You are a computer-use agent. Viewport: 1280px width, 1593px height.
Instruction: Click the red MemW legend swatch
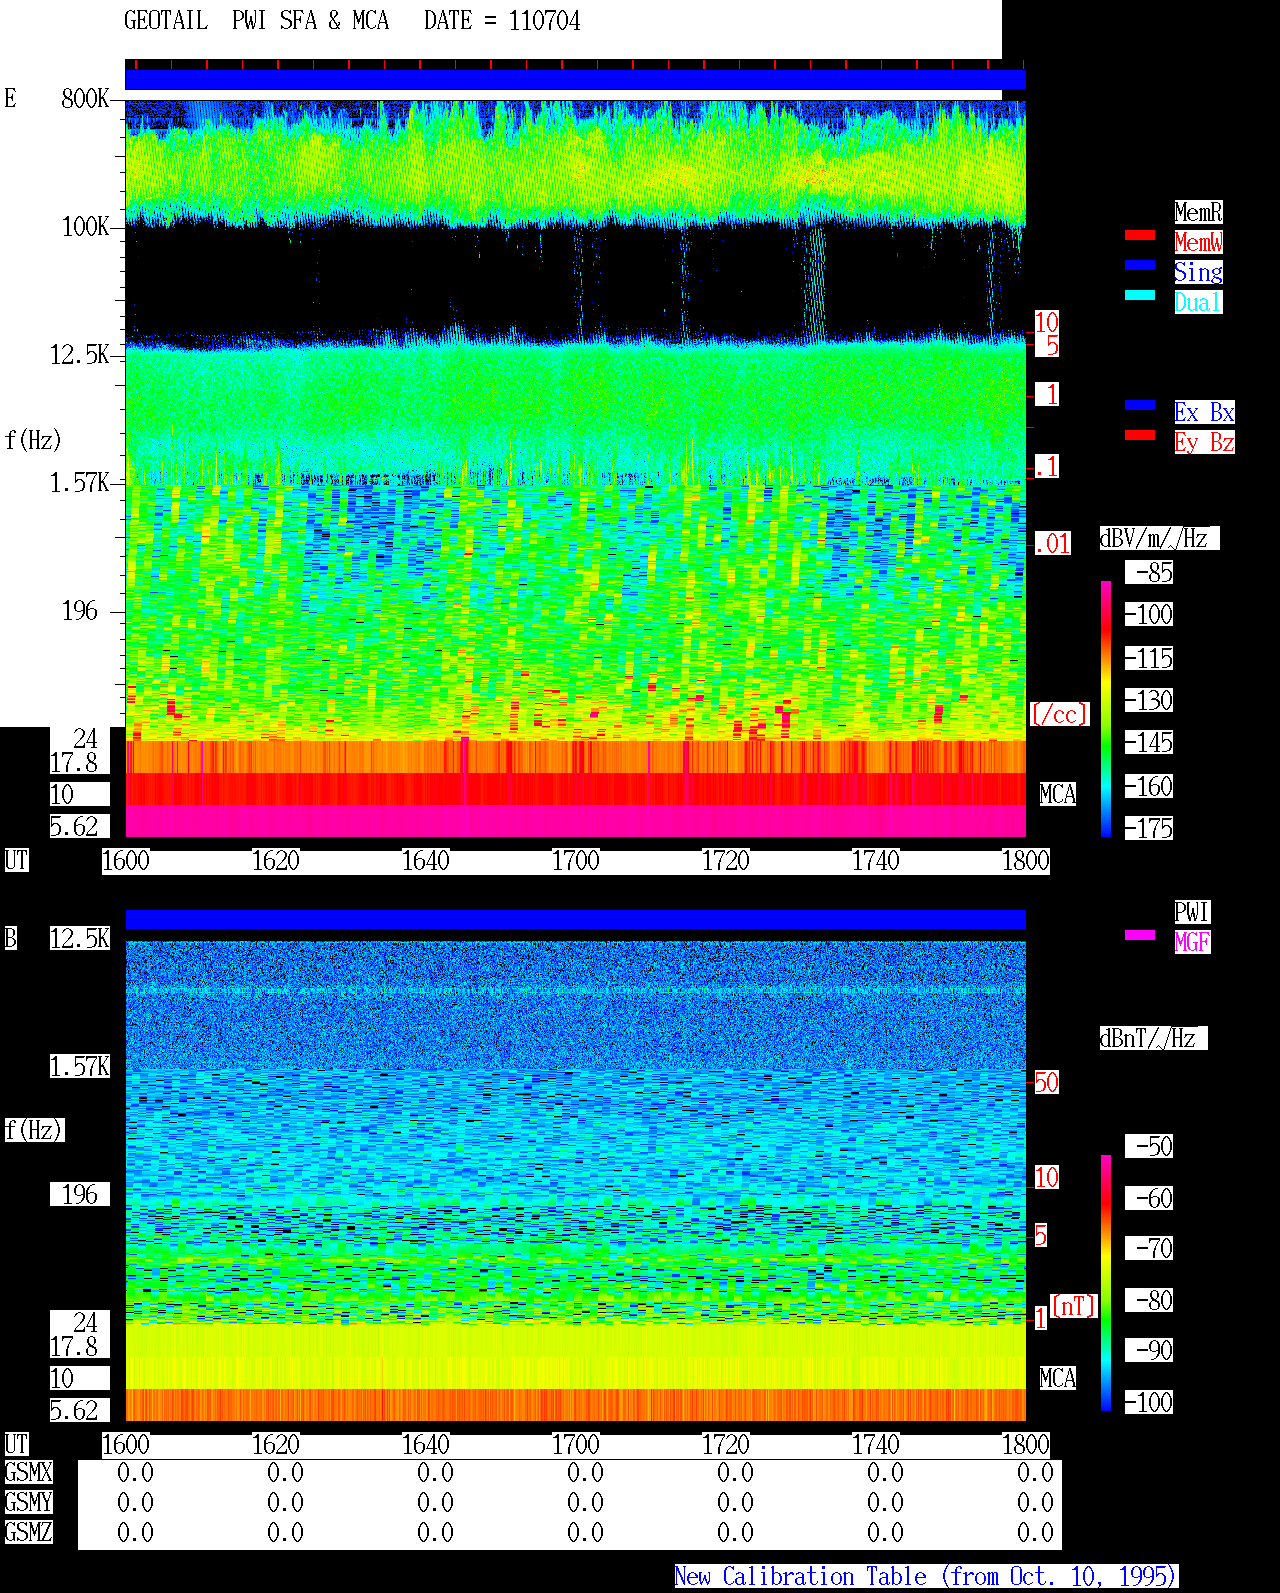(x=1140, y=235)
